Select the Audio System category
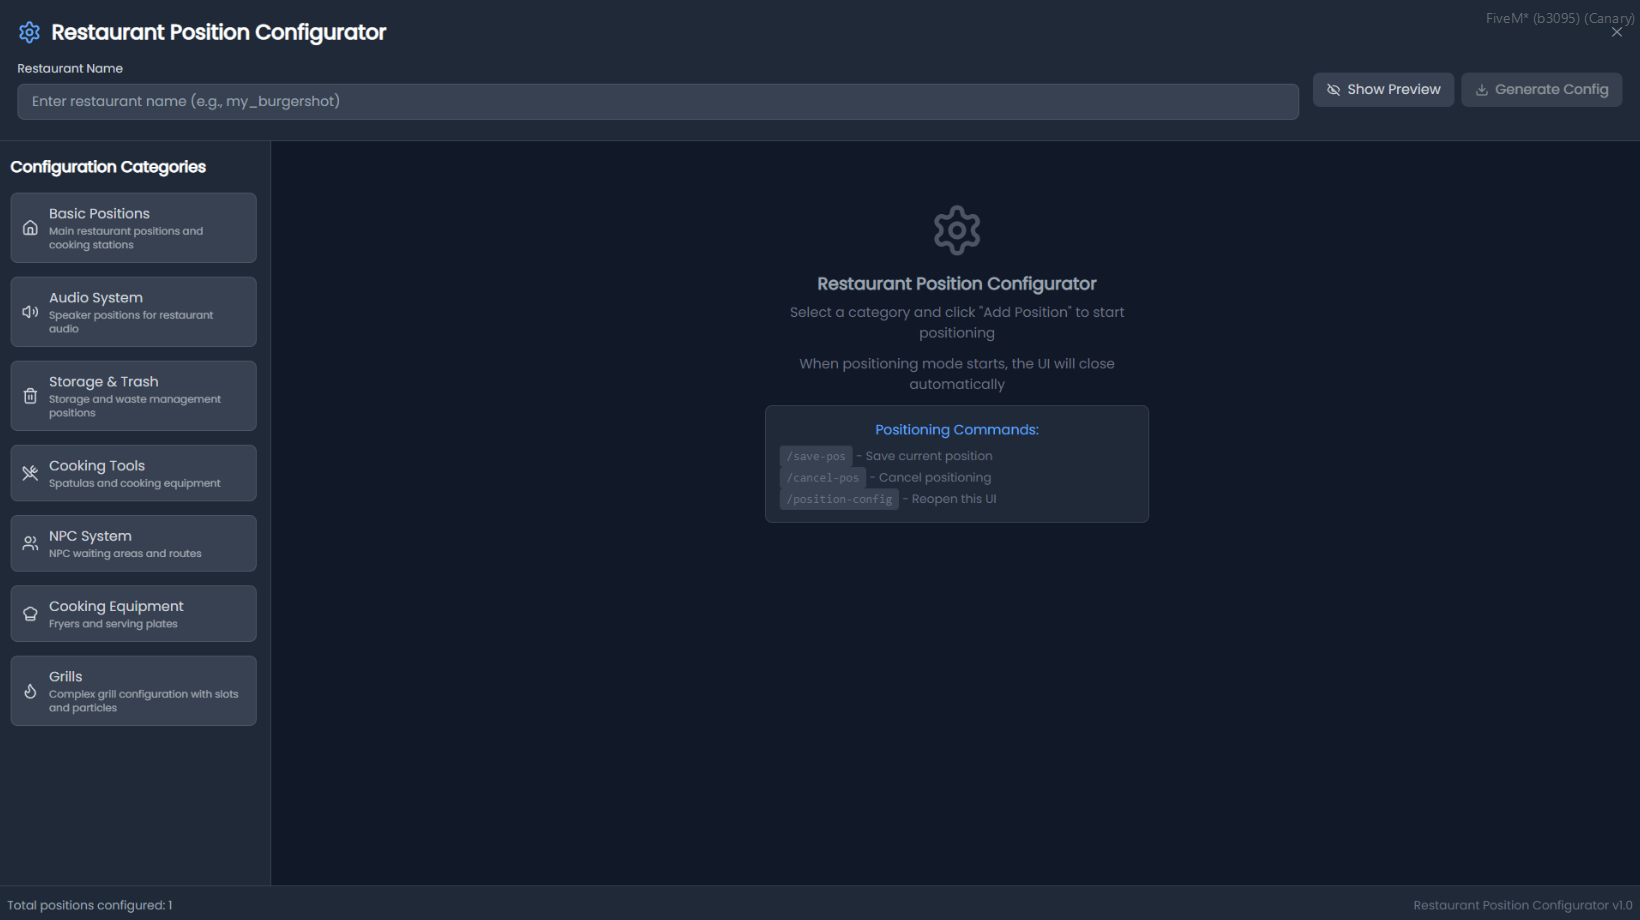Viewport: 1640px width, 920px height. [133, 312]
